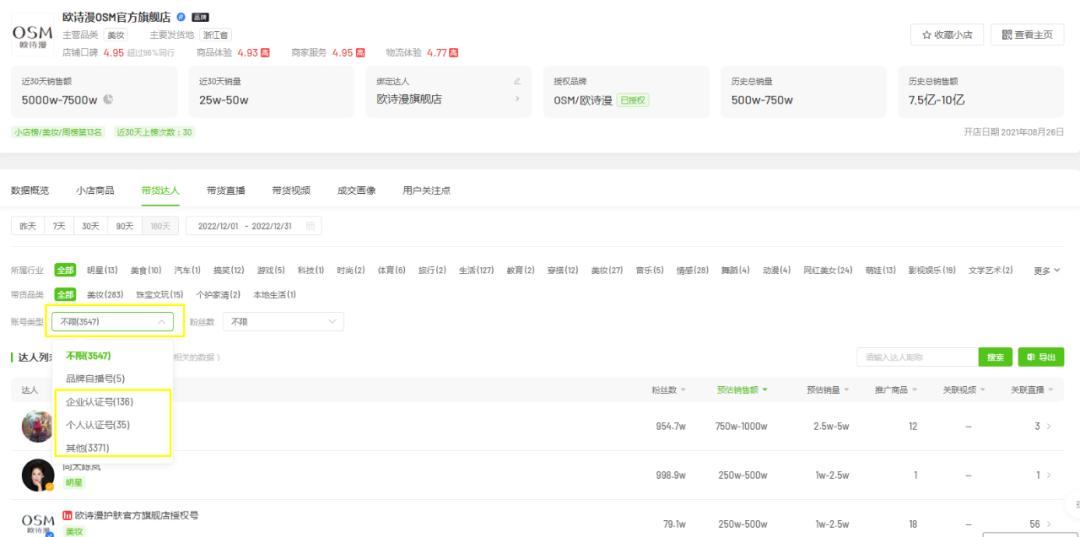Select 美妆(27) industry filter

tap(607, 270)
